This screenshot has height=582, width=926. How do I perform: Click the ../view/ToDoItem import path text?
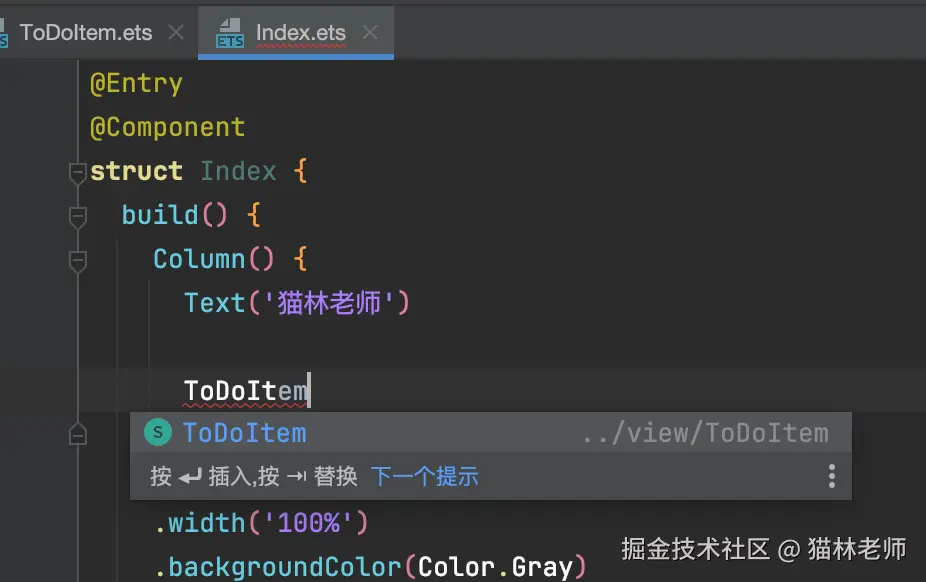pyautogui.click(x=704, y=433)
